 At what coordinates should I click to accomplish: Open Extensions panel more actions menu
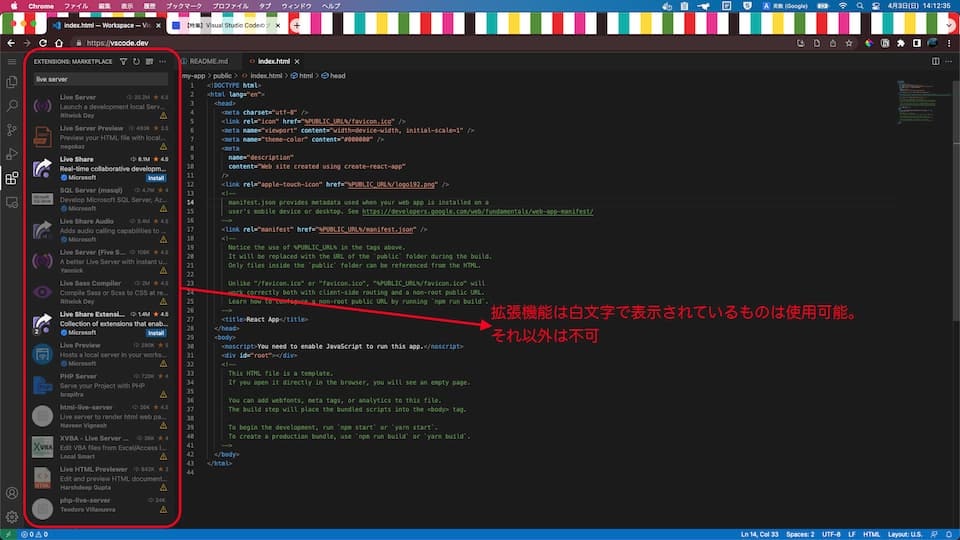click(162, 61)
